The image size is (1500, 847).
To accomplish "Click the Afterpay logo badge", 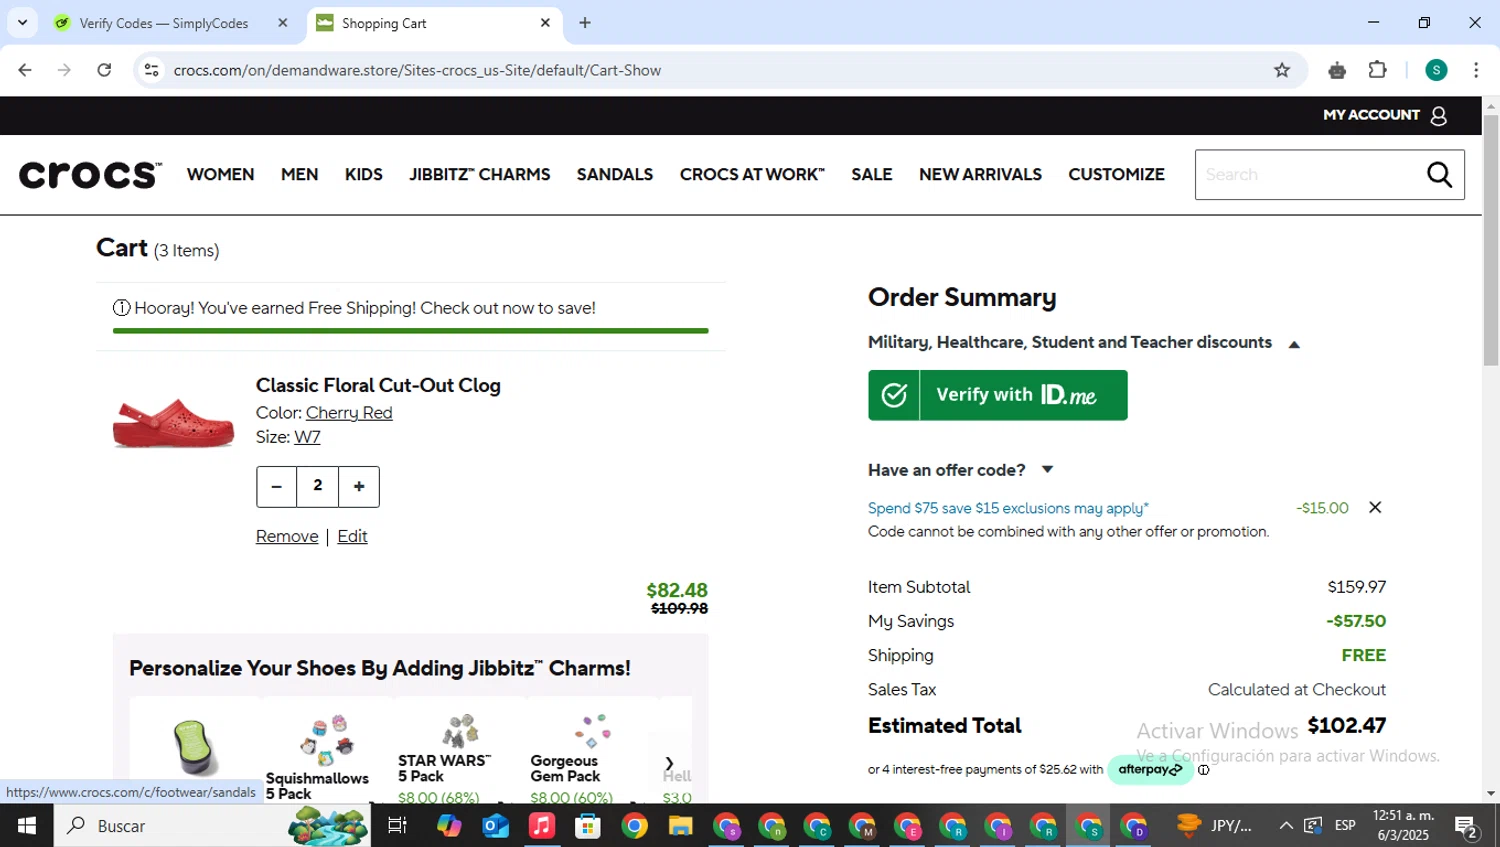I will point(1150,770).
